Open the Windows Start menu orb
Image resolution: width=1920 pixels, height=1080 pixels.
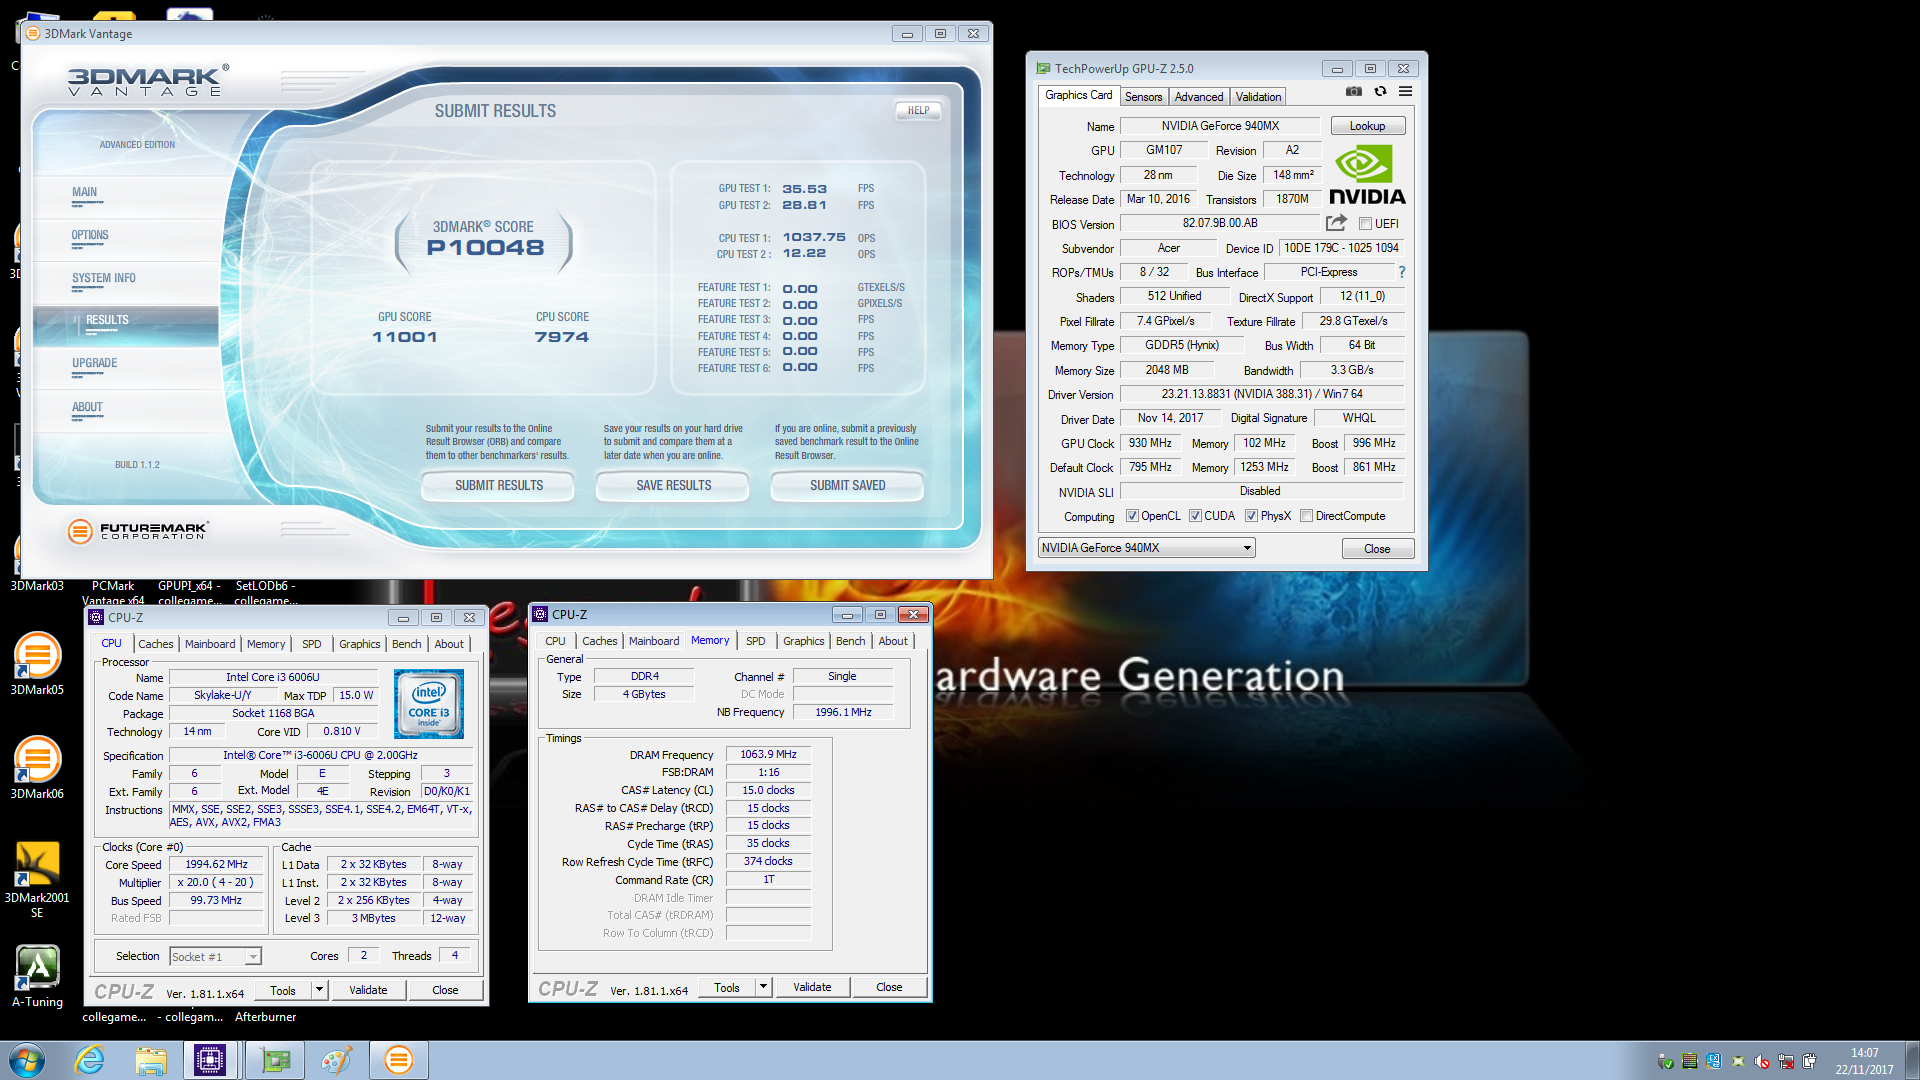tap(27, 1060)
